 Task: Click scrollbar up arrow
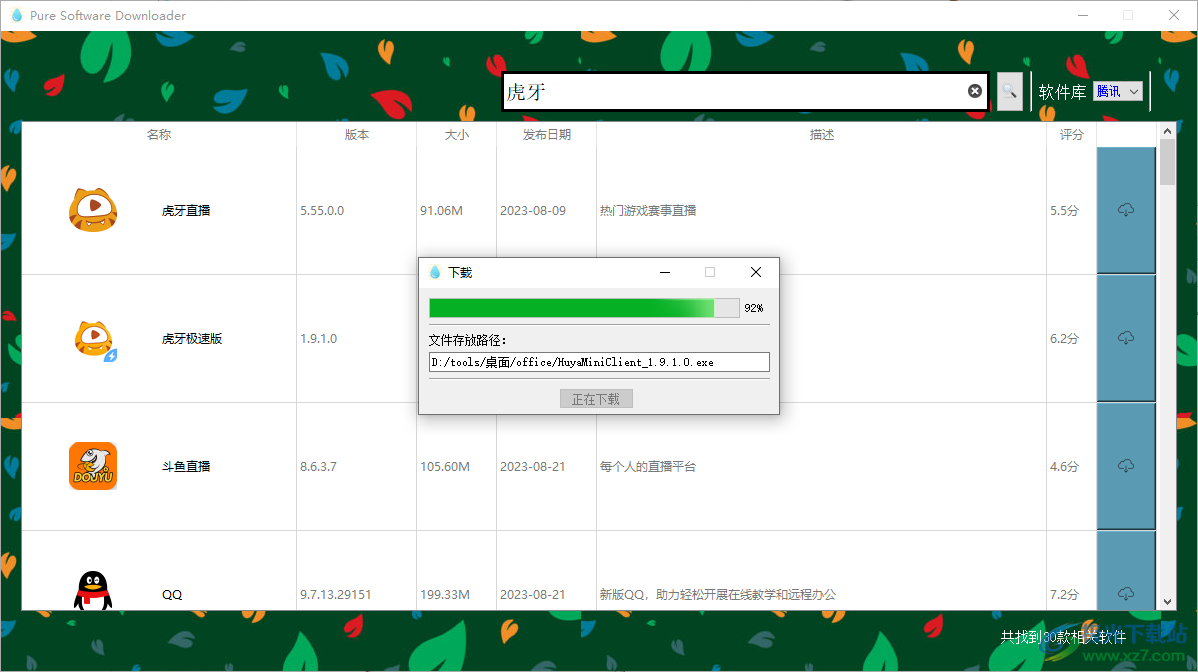[x=1167, y=131]
